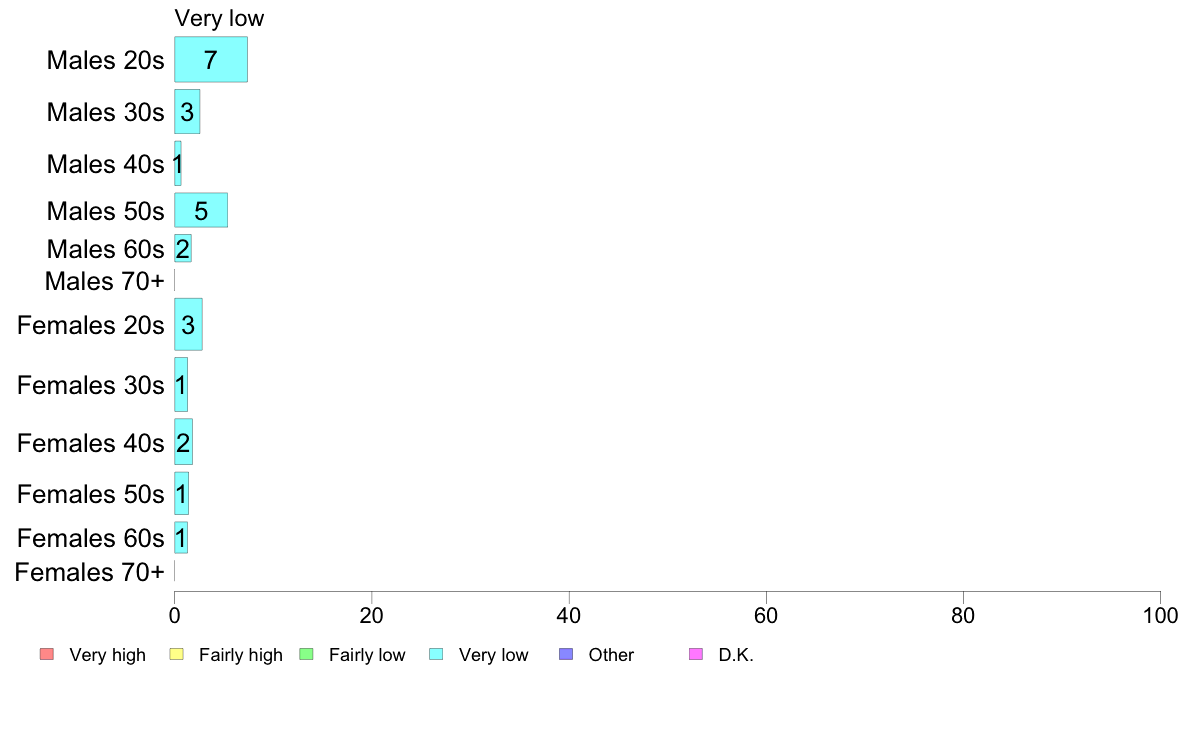The image size is (1188, 736).
Task: Select the Females 40s bar showing 2
Action: (x=183, y=442)
